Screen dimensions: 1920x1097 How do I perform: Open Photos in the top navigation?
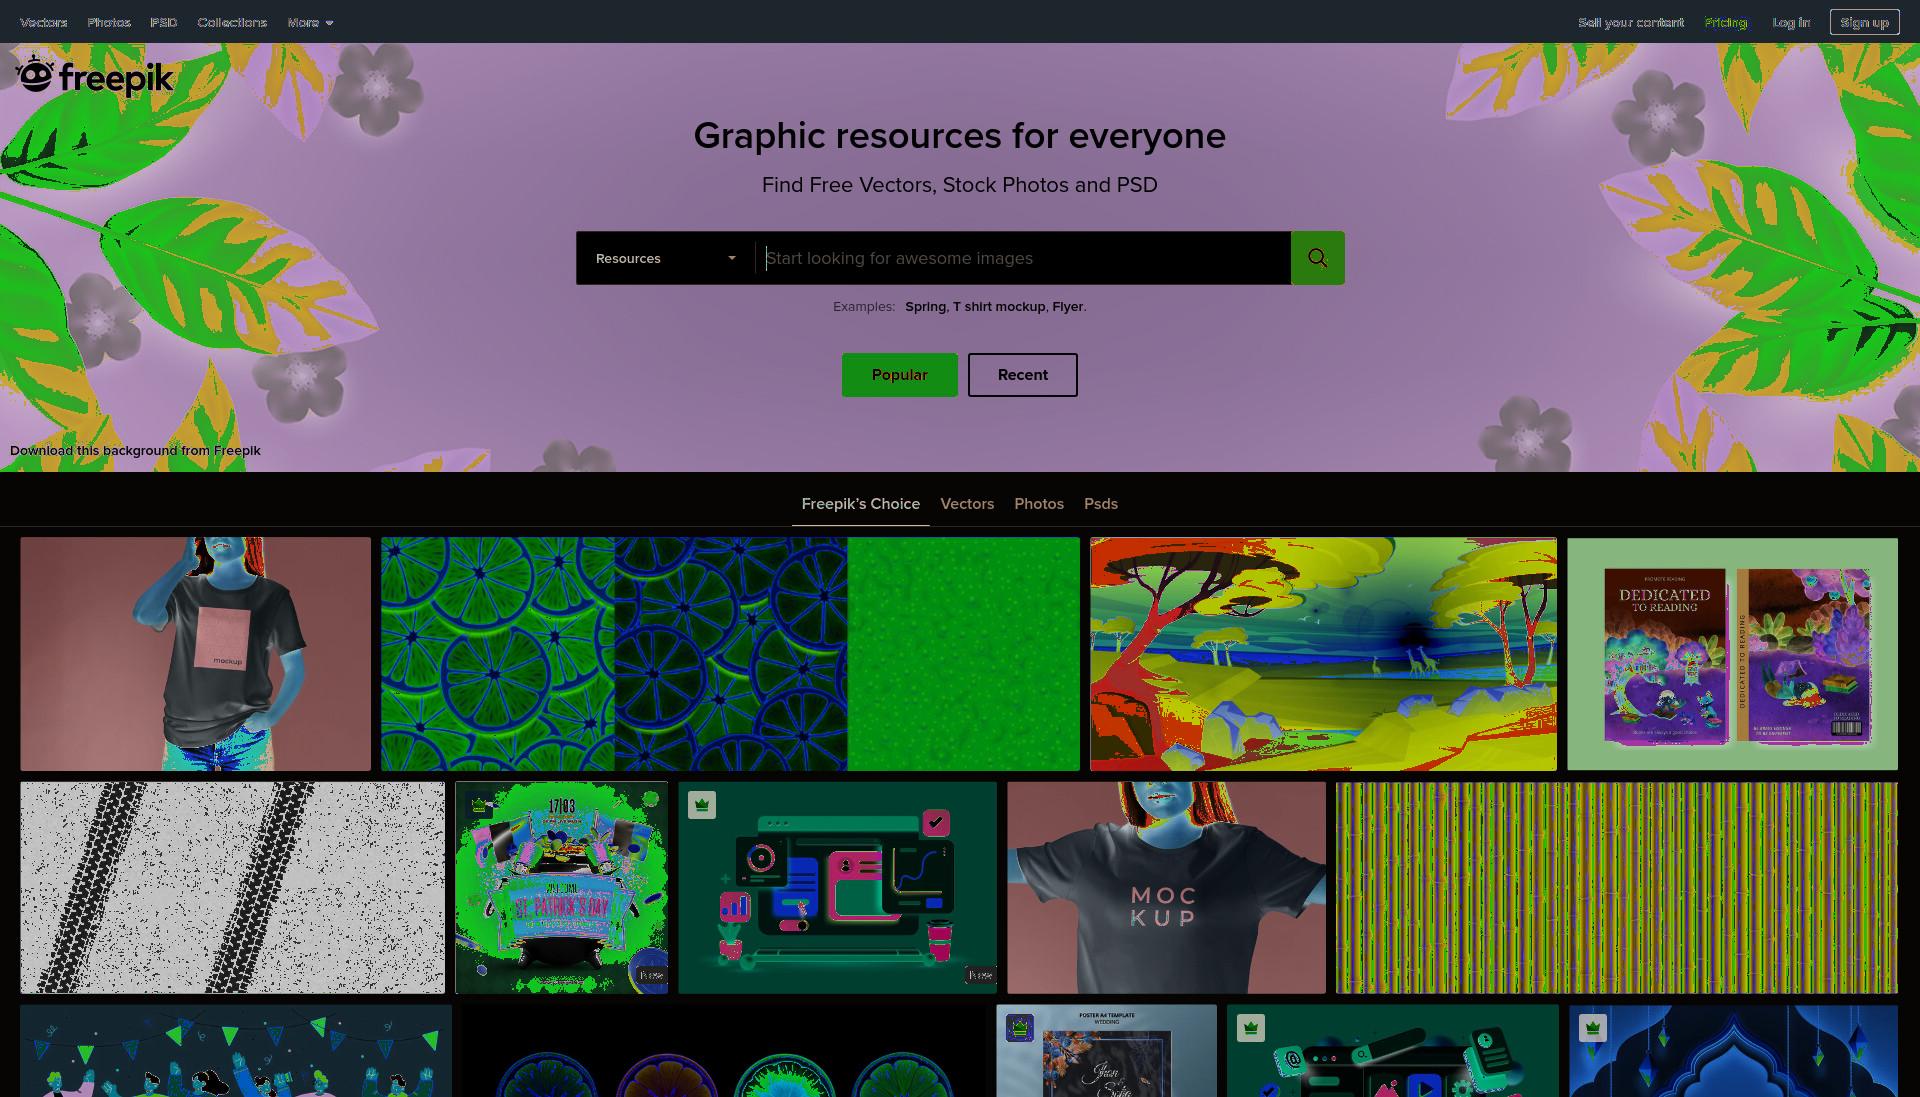(x=109, y=22)
